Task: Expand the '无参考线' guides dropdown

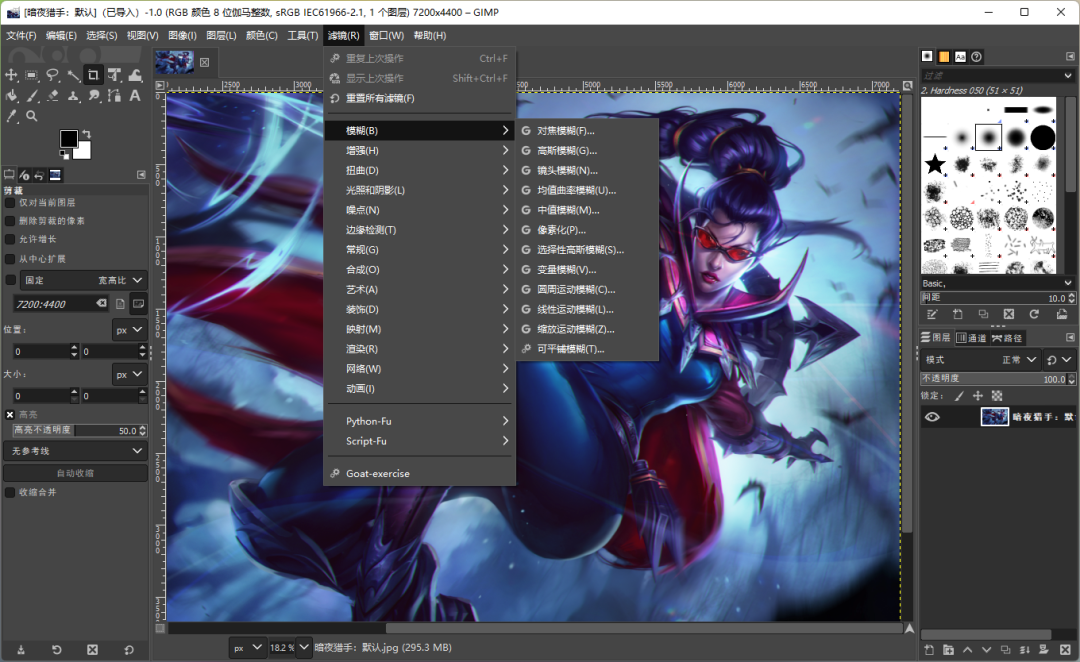Action: click(75, 451)
